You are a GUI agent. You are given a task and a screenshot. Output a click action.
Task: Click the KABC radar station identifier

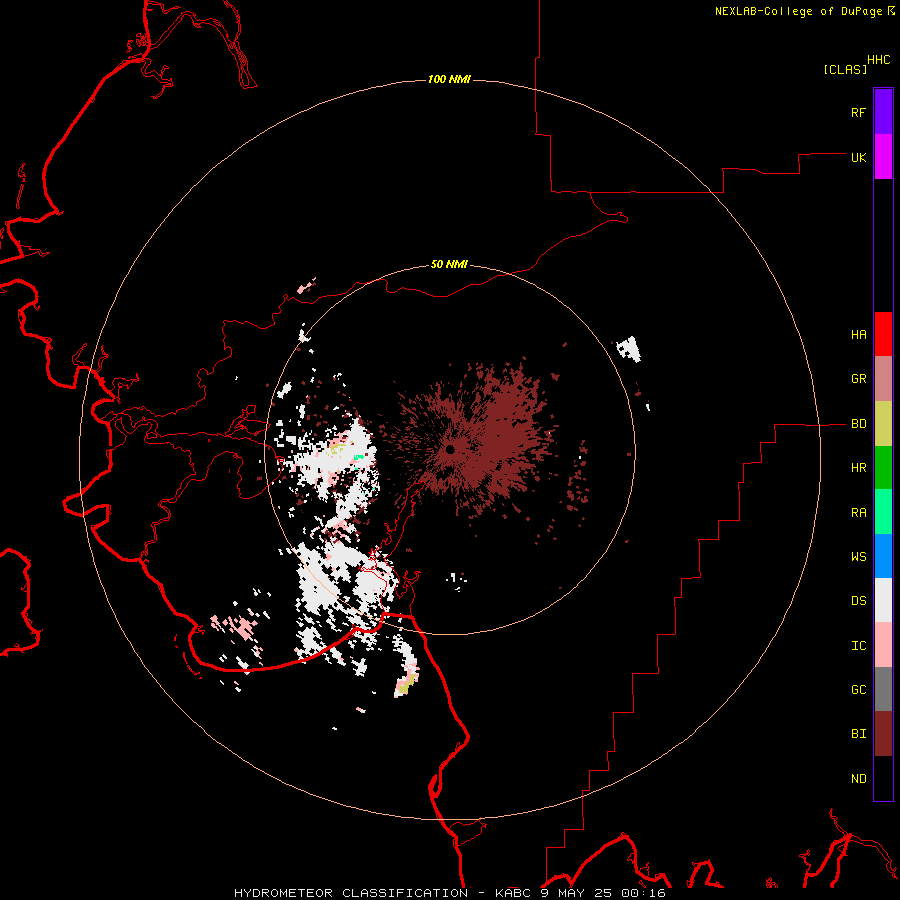513,893
